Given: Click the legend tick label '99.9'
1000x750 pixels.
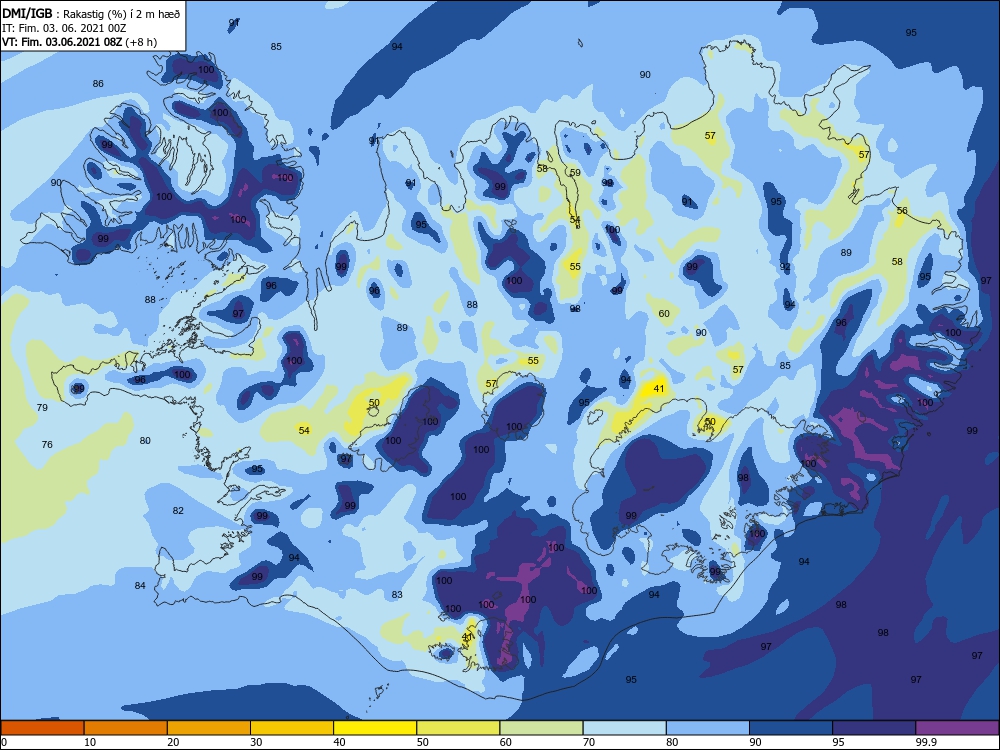Looking at the screenshot, I should [926, 742].
